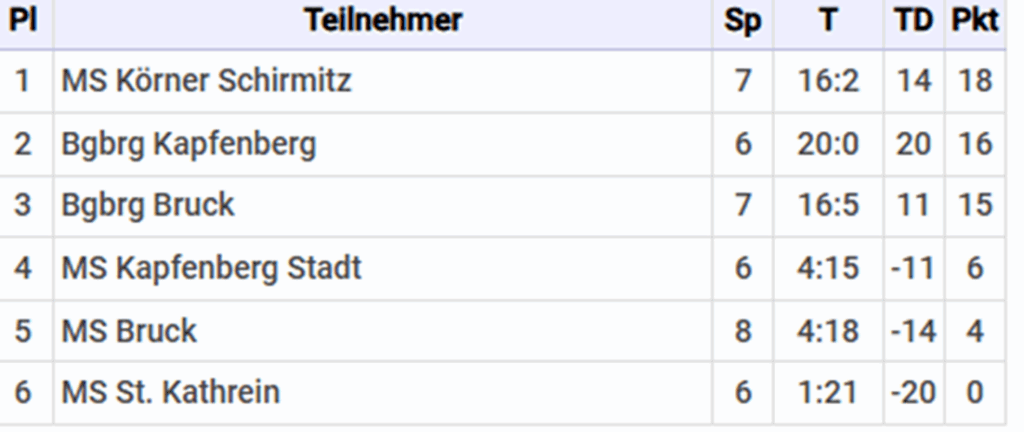This screenshot has width=1024, height=432.
Task: Click the Pl column header
Action: point(23,20)
